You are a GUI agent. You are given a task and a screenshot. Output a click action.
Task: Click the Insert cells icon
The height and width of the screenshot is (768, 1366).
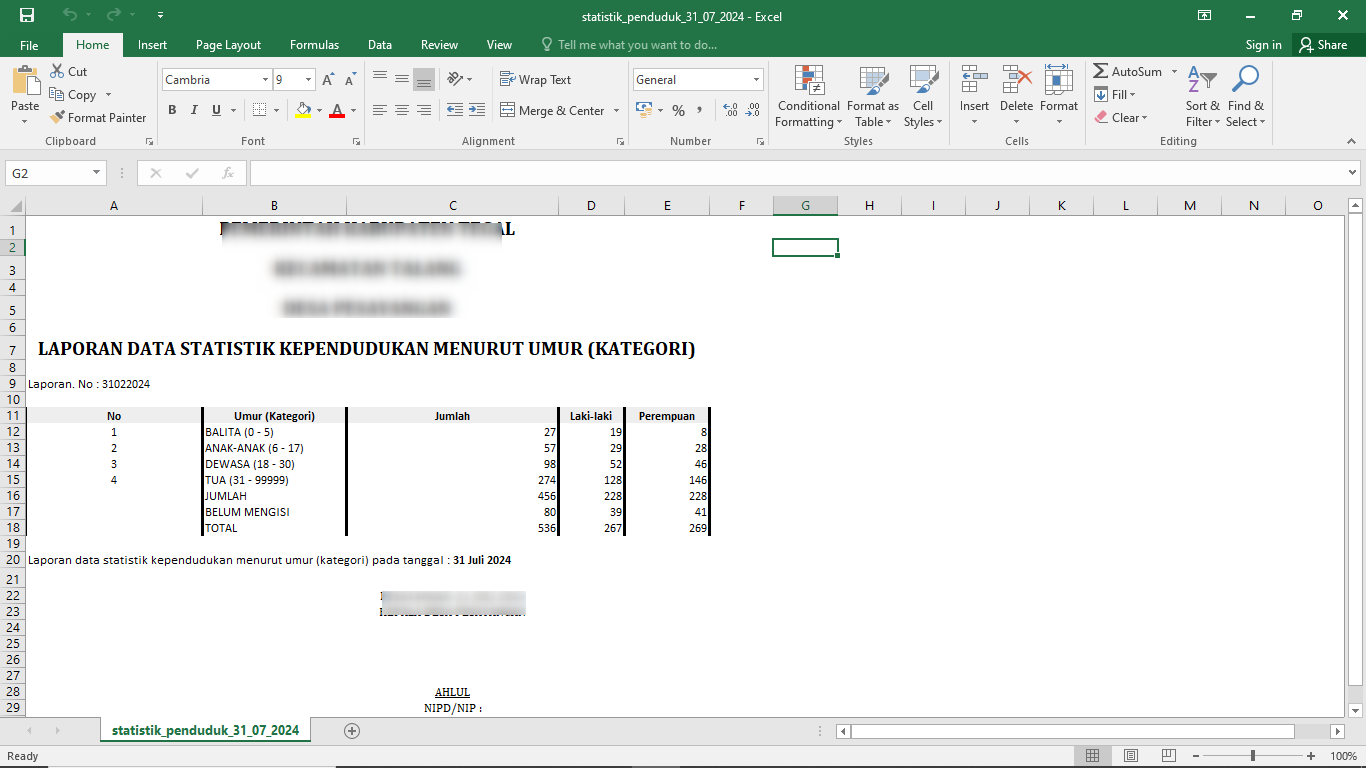pyautogui.click(x=974, y=80)
